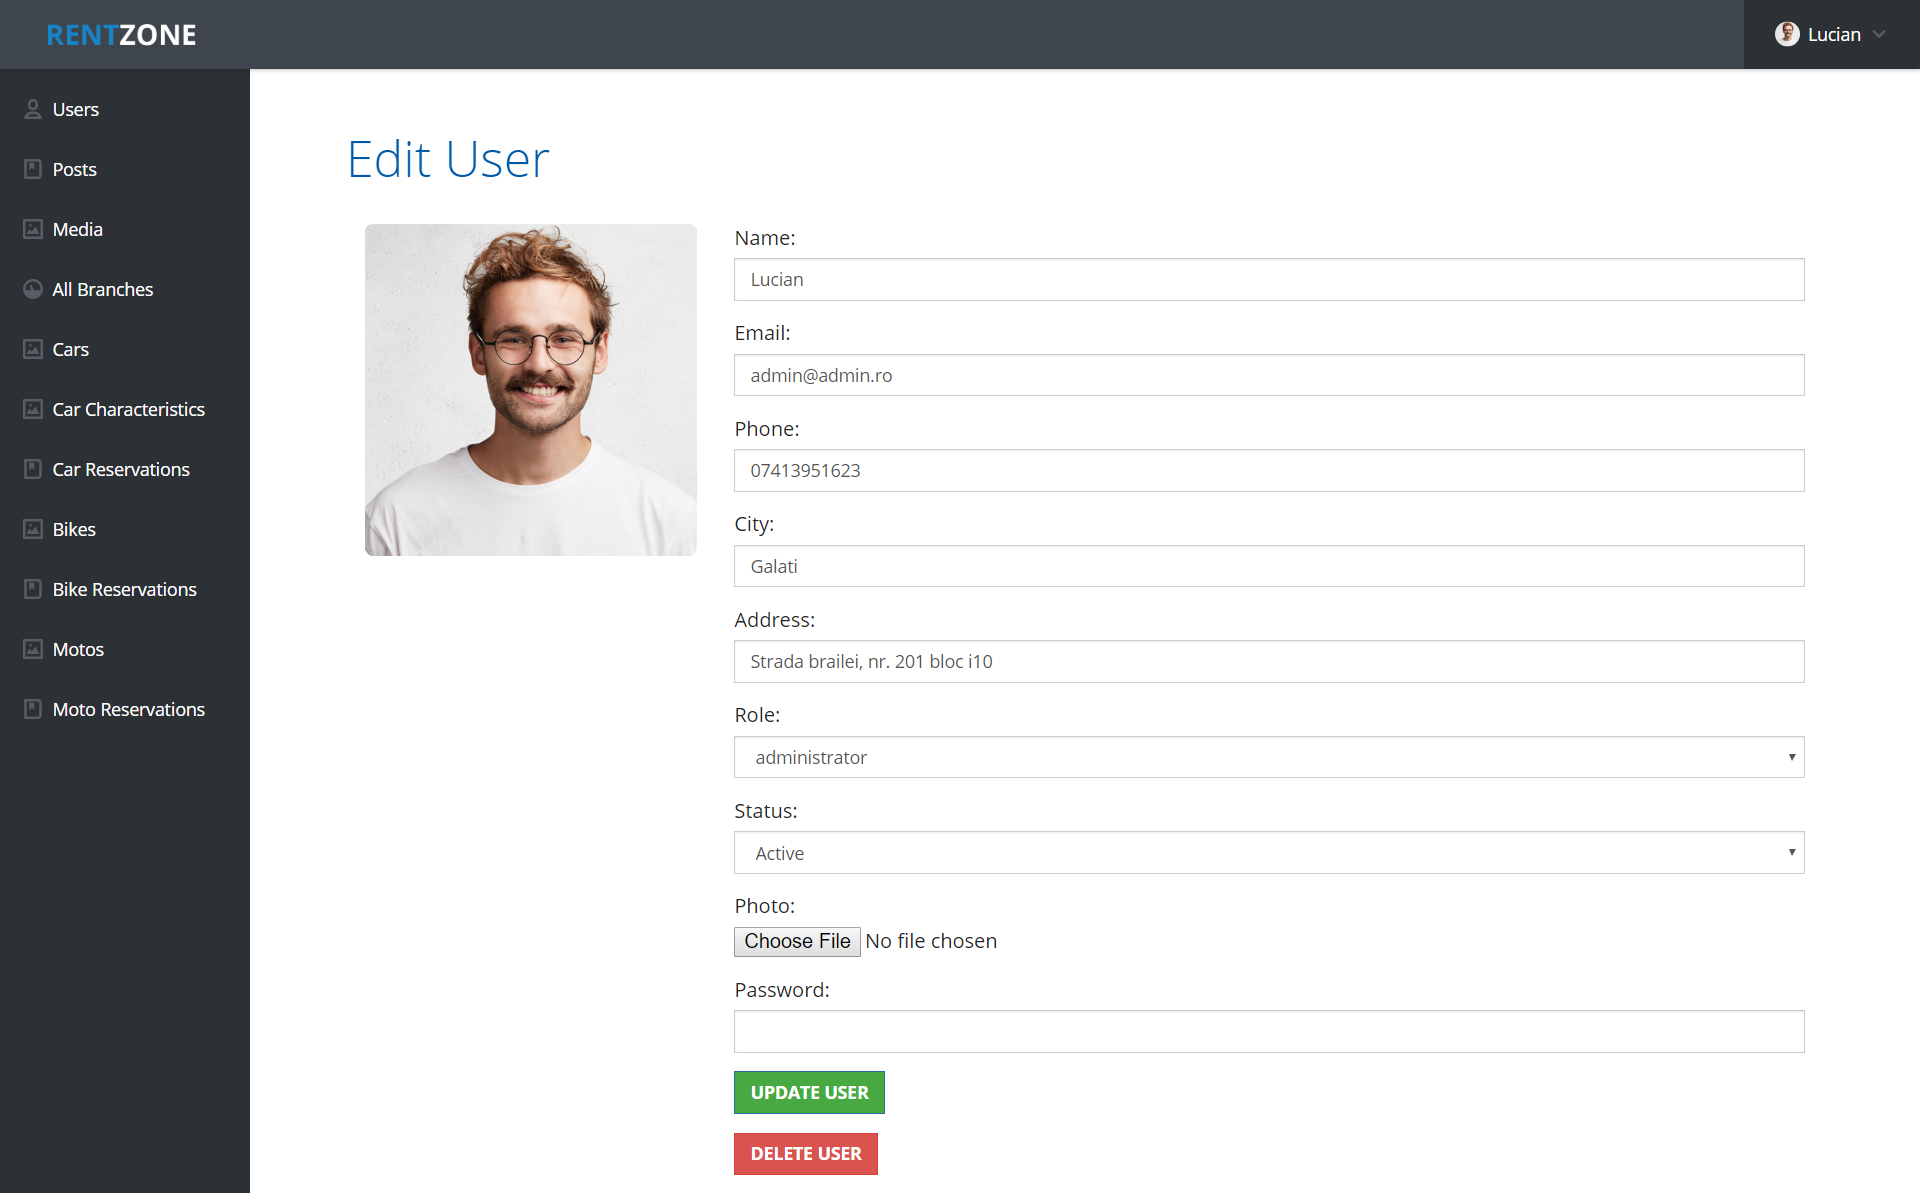Viewport: 1920px width, 1193px height.
Task: Click the Car Reservations icon in sidebar
Action: click(x=33, y=469)
